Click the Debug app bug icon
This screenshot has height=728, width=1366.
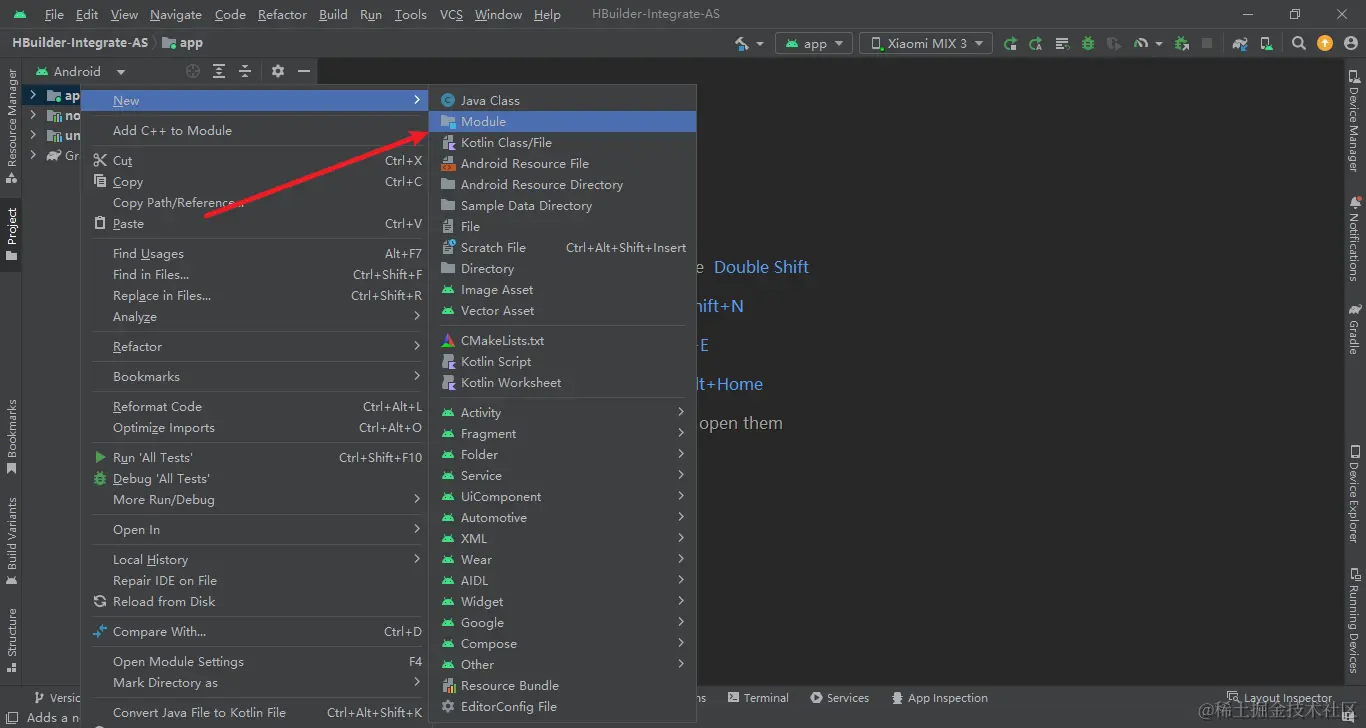pos(1088,43)
